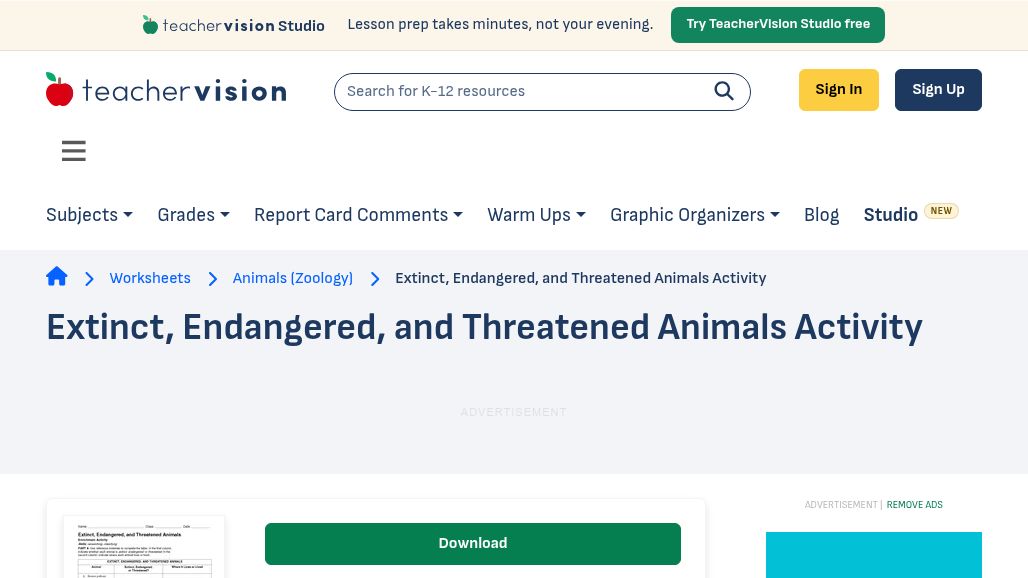Open the Warm Ups dropdown

536,215
